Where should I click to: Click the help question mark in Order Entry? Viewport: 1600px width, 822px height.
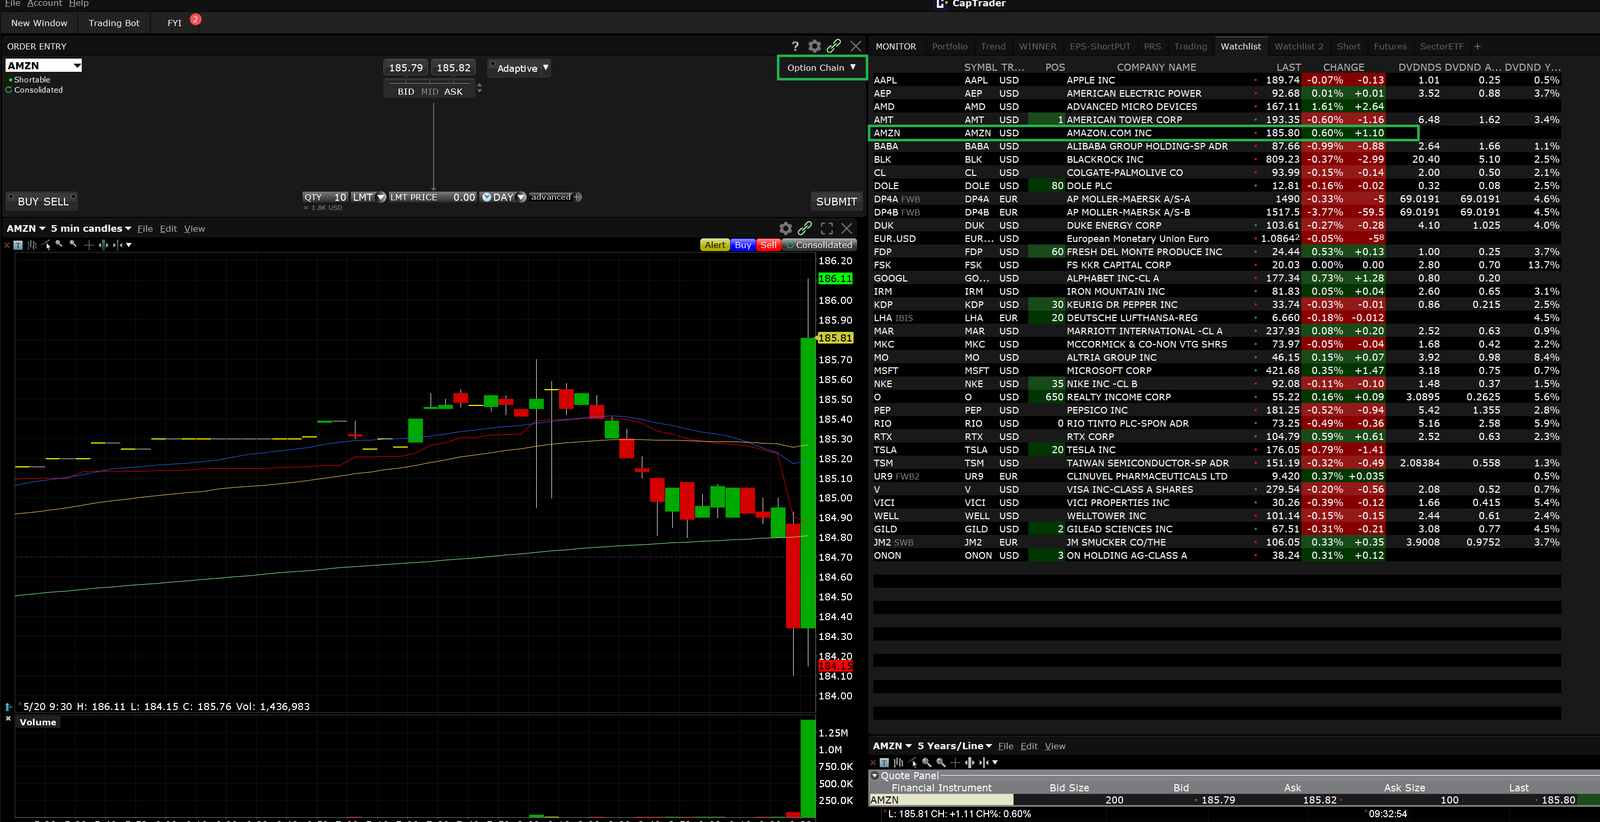[x=795, y=46]
